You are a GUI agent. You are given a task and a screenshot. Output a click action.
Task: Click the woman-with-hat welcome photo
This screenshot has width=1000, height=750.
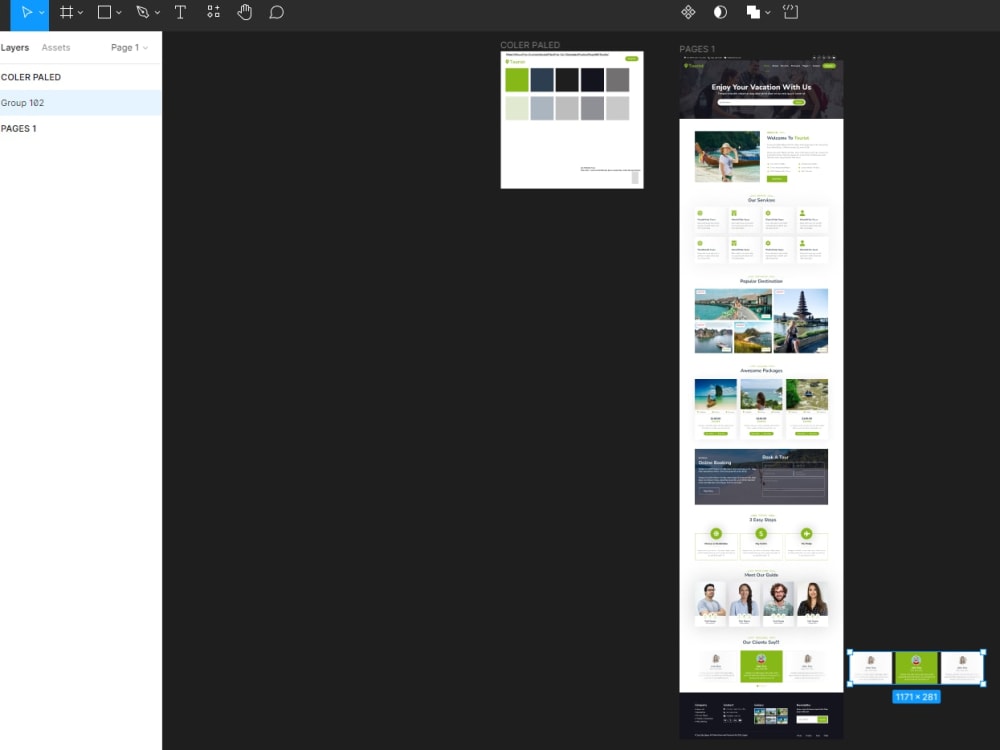[727, 157]
